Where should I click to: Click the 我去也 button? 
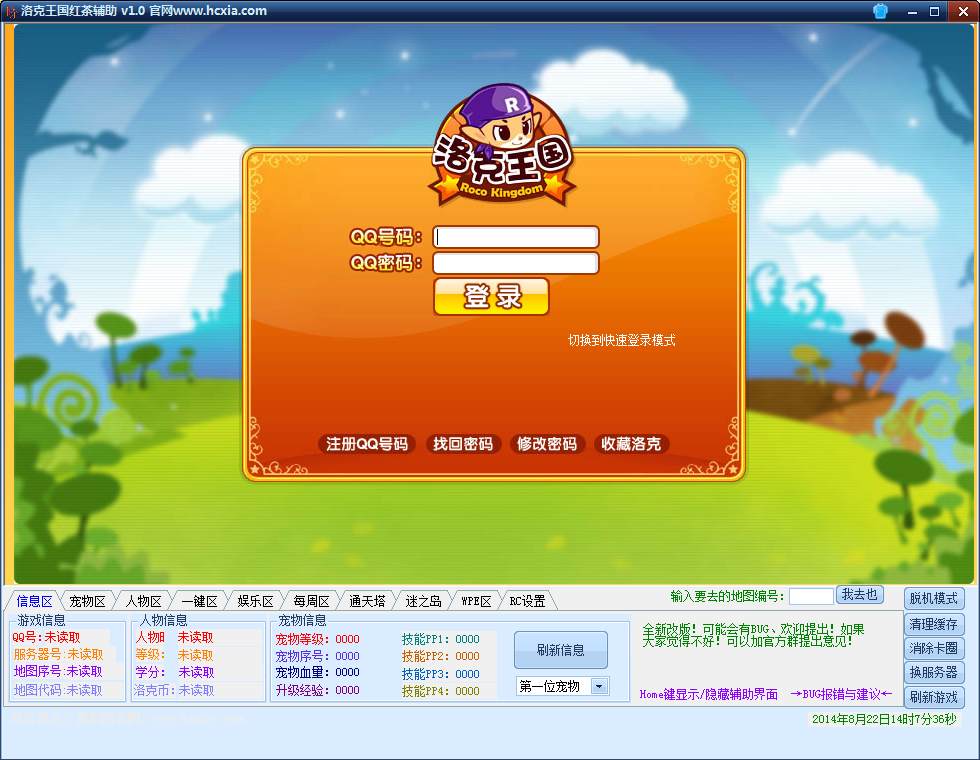point(860,595)
